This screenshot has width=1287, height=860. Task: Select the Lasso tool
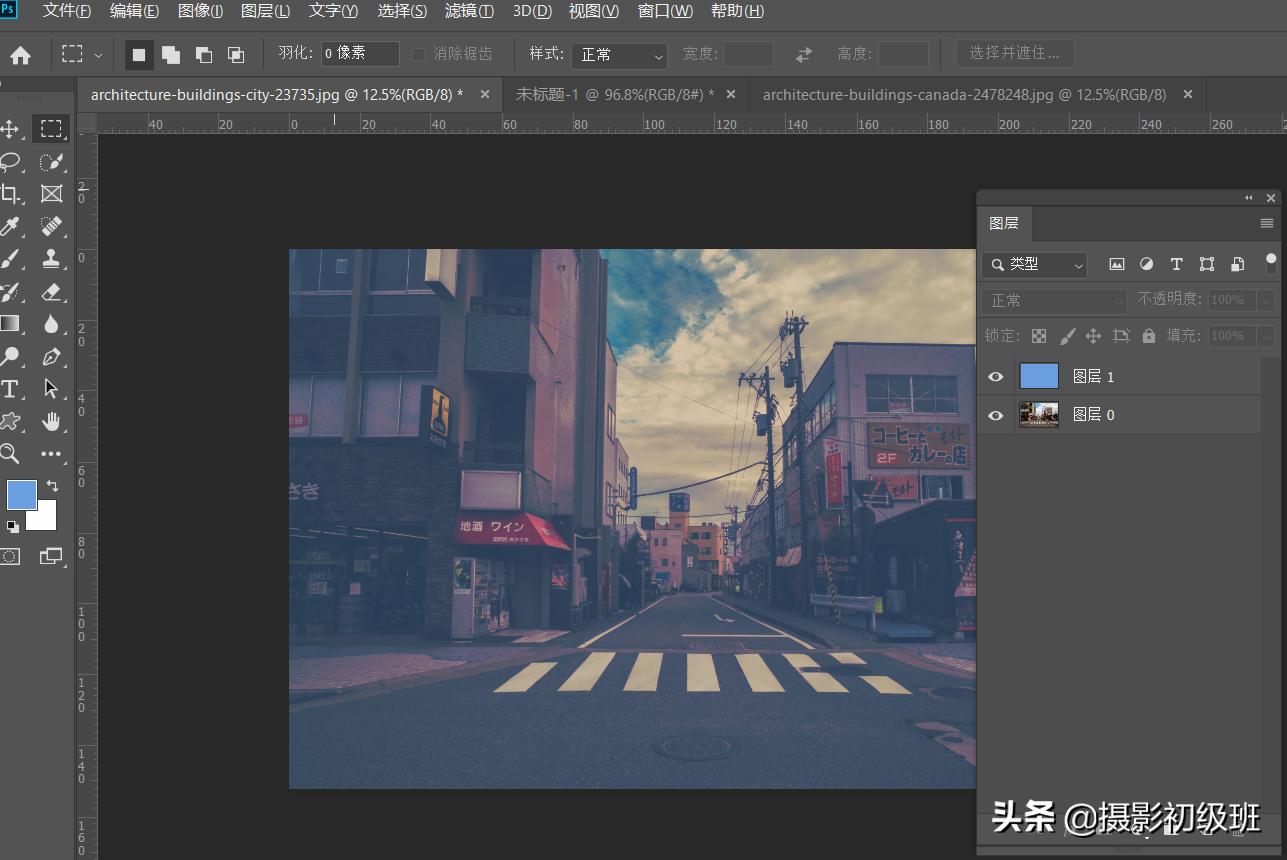[10, 162]
